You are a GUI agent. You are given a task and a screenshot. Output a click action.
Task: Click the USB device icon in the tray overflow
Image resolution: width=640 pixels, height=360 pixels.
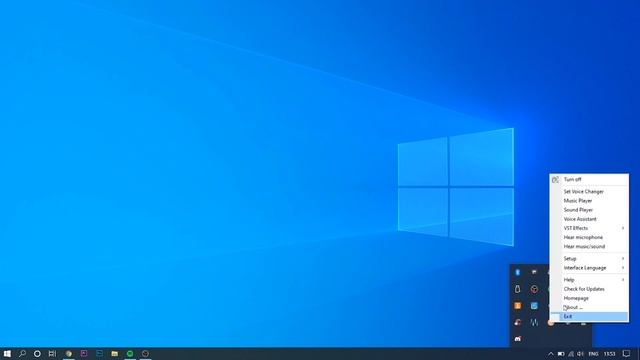pyautogui.click(x=518, y=289)
